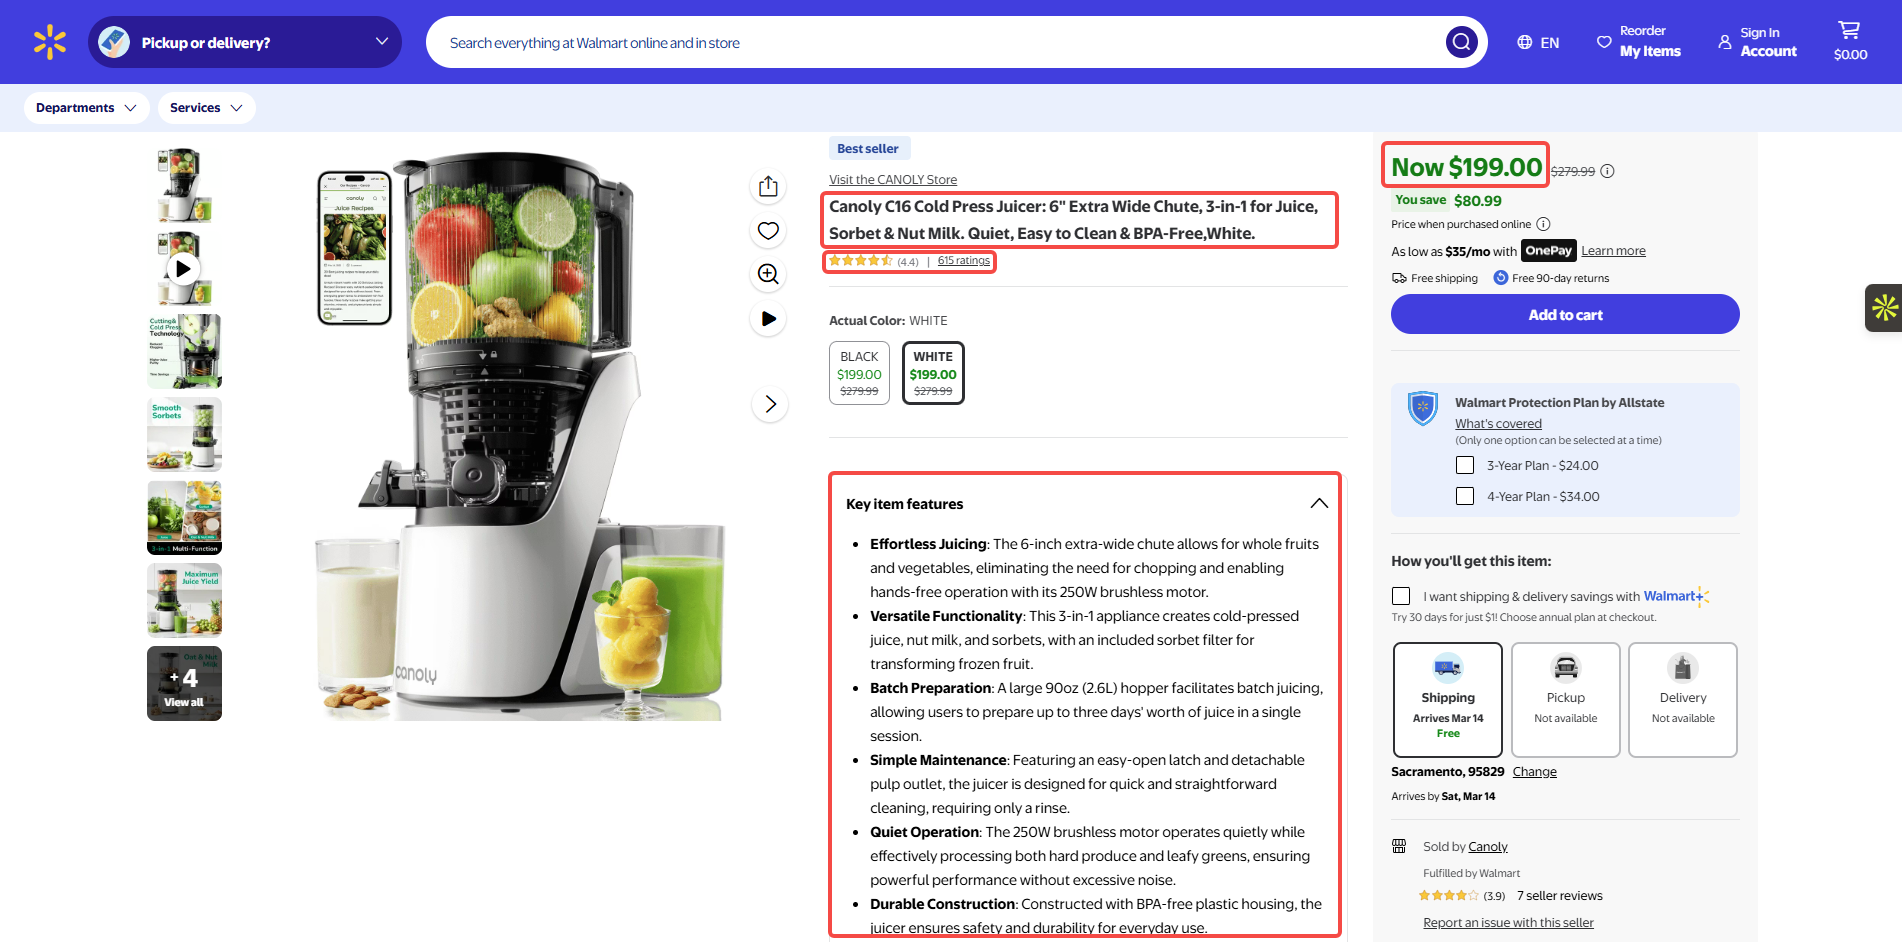Select the Smooth Sorbets thumbnail
Image resolution: width=1902 pixels, height=942 pixels.
click(x=184, y=434)
